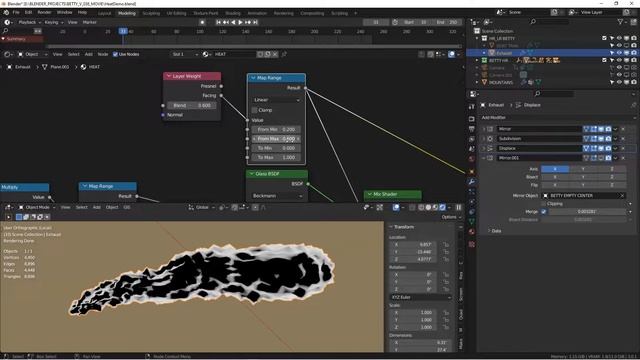Viewport: 640px width, 360px height.
Task: Open the Node menu in the shader editor
Action: click(103, 54)
